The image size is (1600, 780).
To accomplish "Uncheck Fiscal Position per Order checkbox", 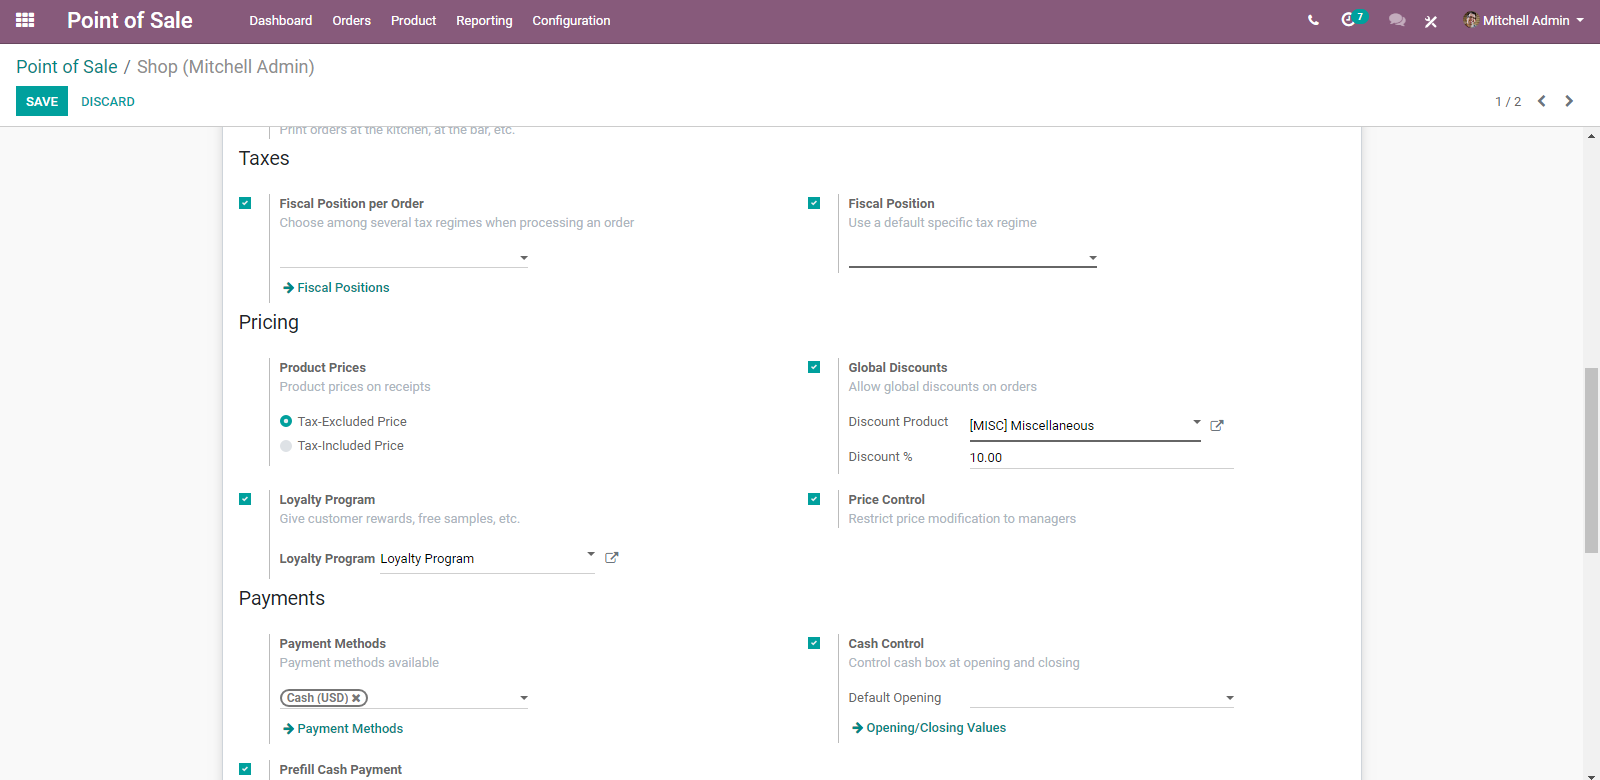I will 245,203.
